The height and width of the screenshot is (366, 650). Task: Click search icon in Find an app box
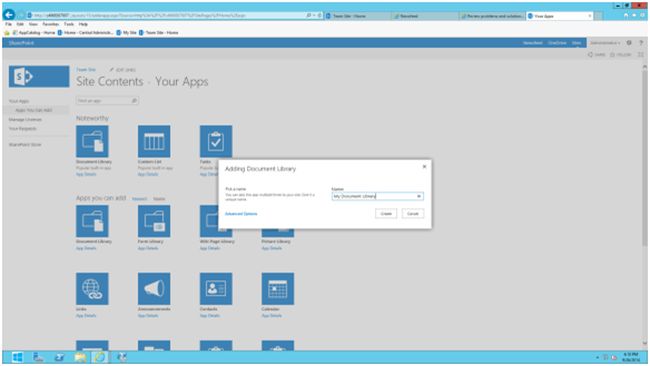(134, 101)
